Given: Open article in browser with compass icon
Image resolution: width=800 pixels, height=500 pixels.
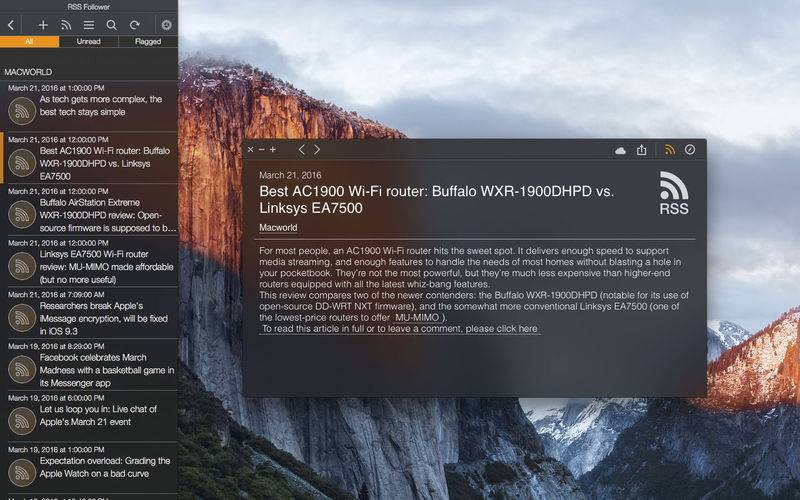Looking at the screenshot, I should click(690, 149).
